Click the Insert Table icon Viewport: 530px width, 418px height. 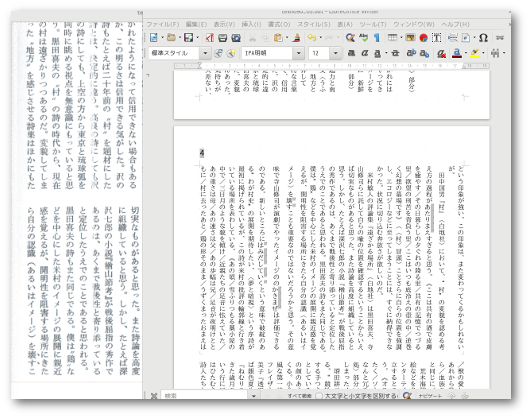(x=392, y=38)
